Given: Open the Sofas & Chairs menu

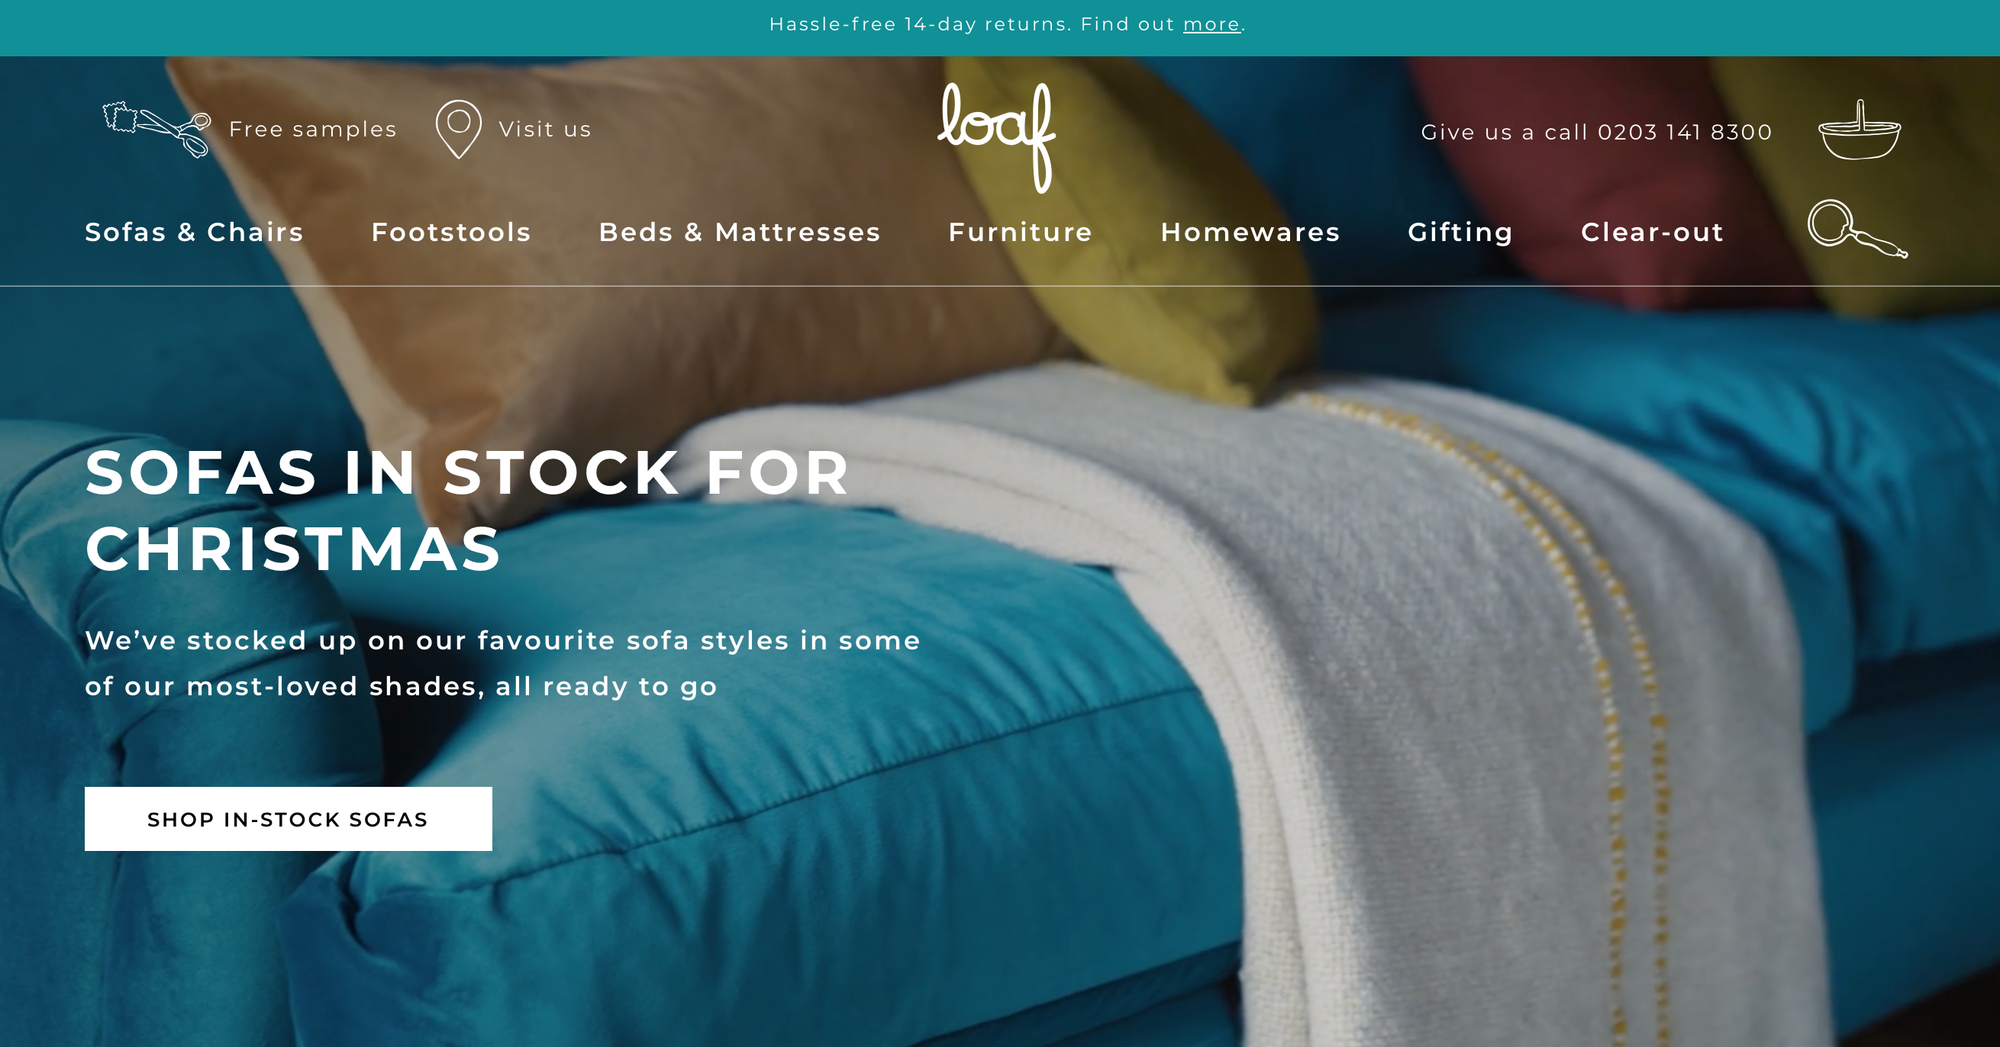Looking at the screenshot, I should point(194,232).
